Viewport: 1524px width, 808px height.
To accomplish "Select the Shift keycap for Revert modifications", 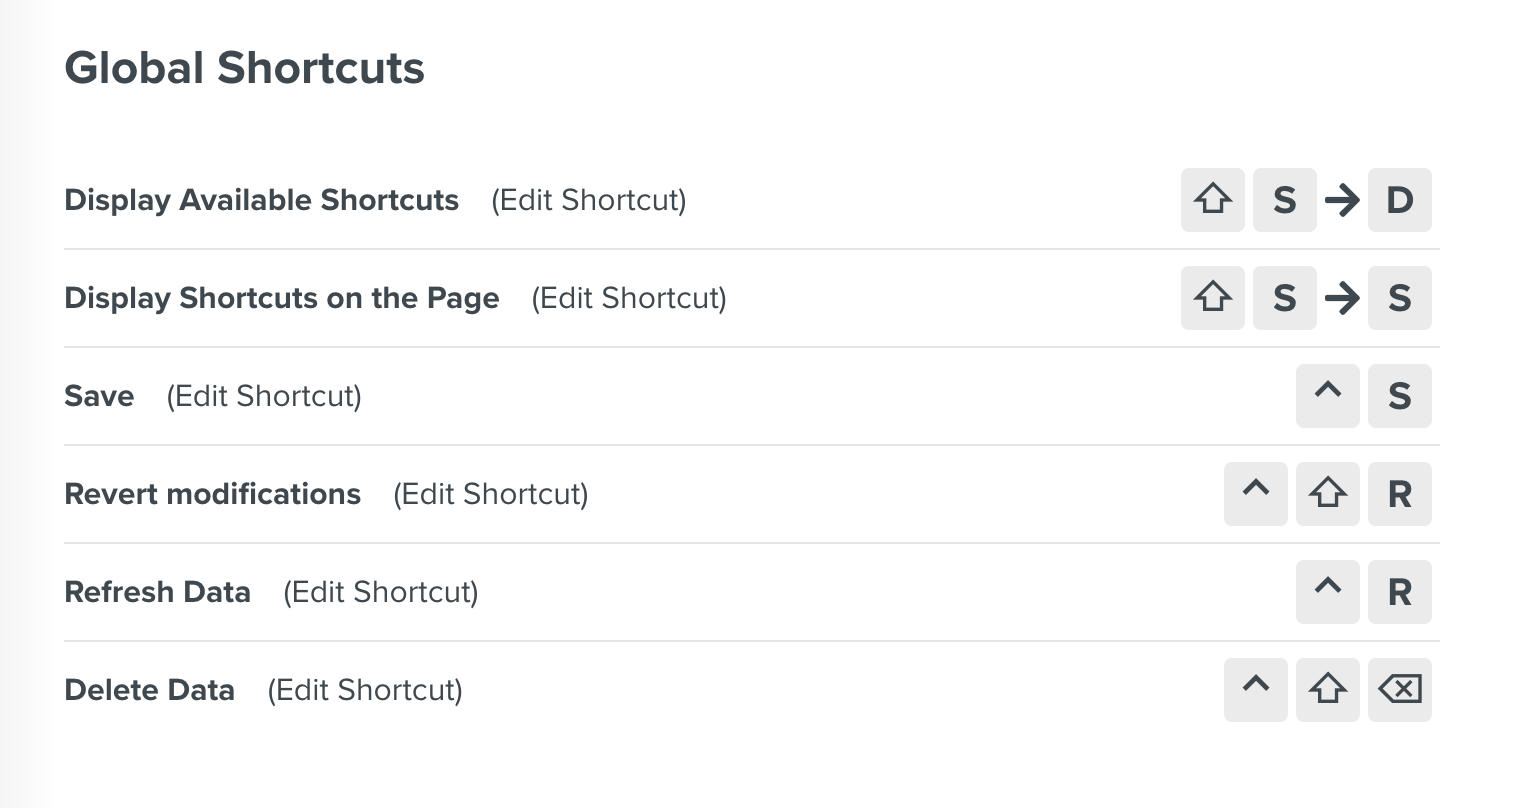I will pos(1328,494).
